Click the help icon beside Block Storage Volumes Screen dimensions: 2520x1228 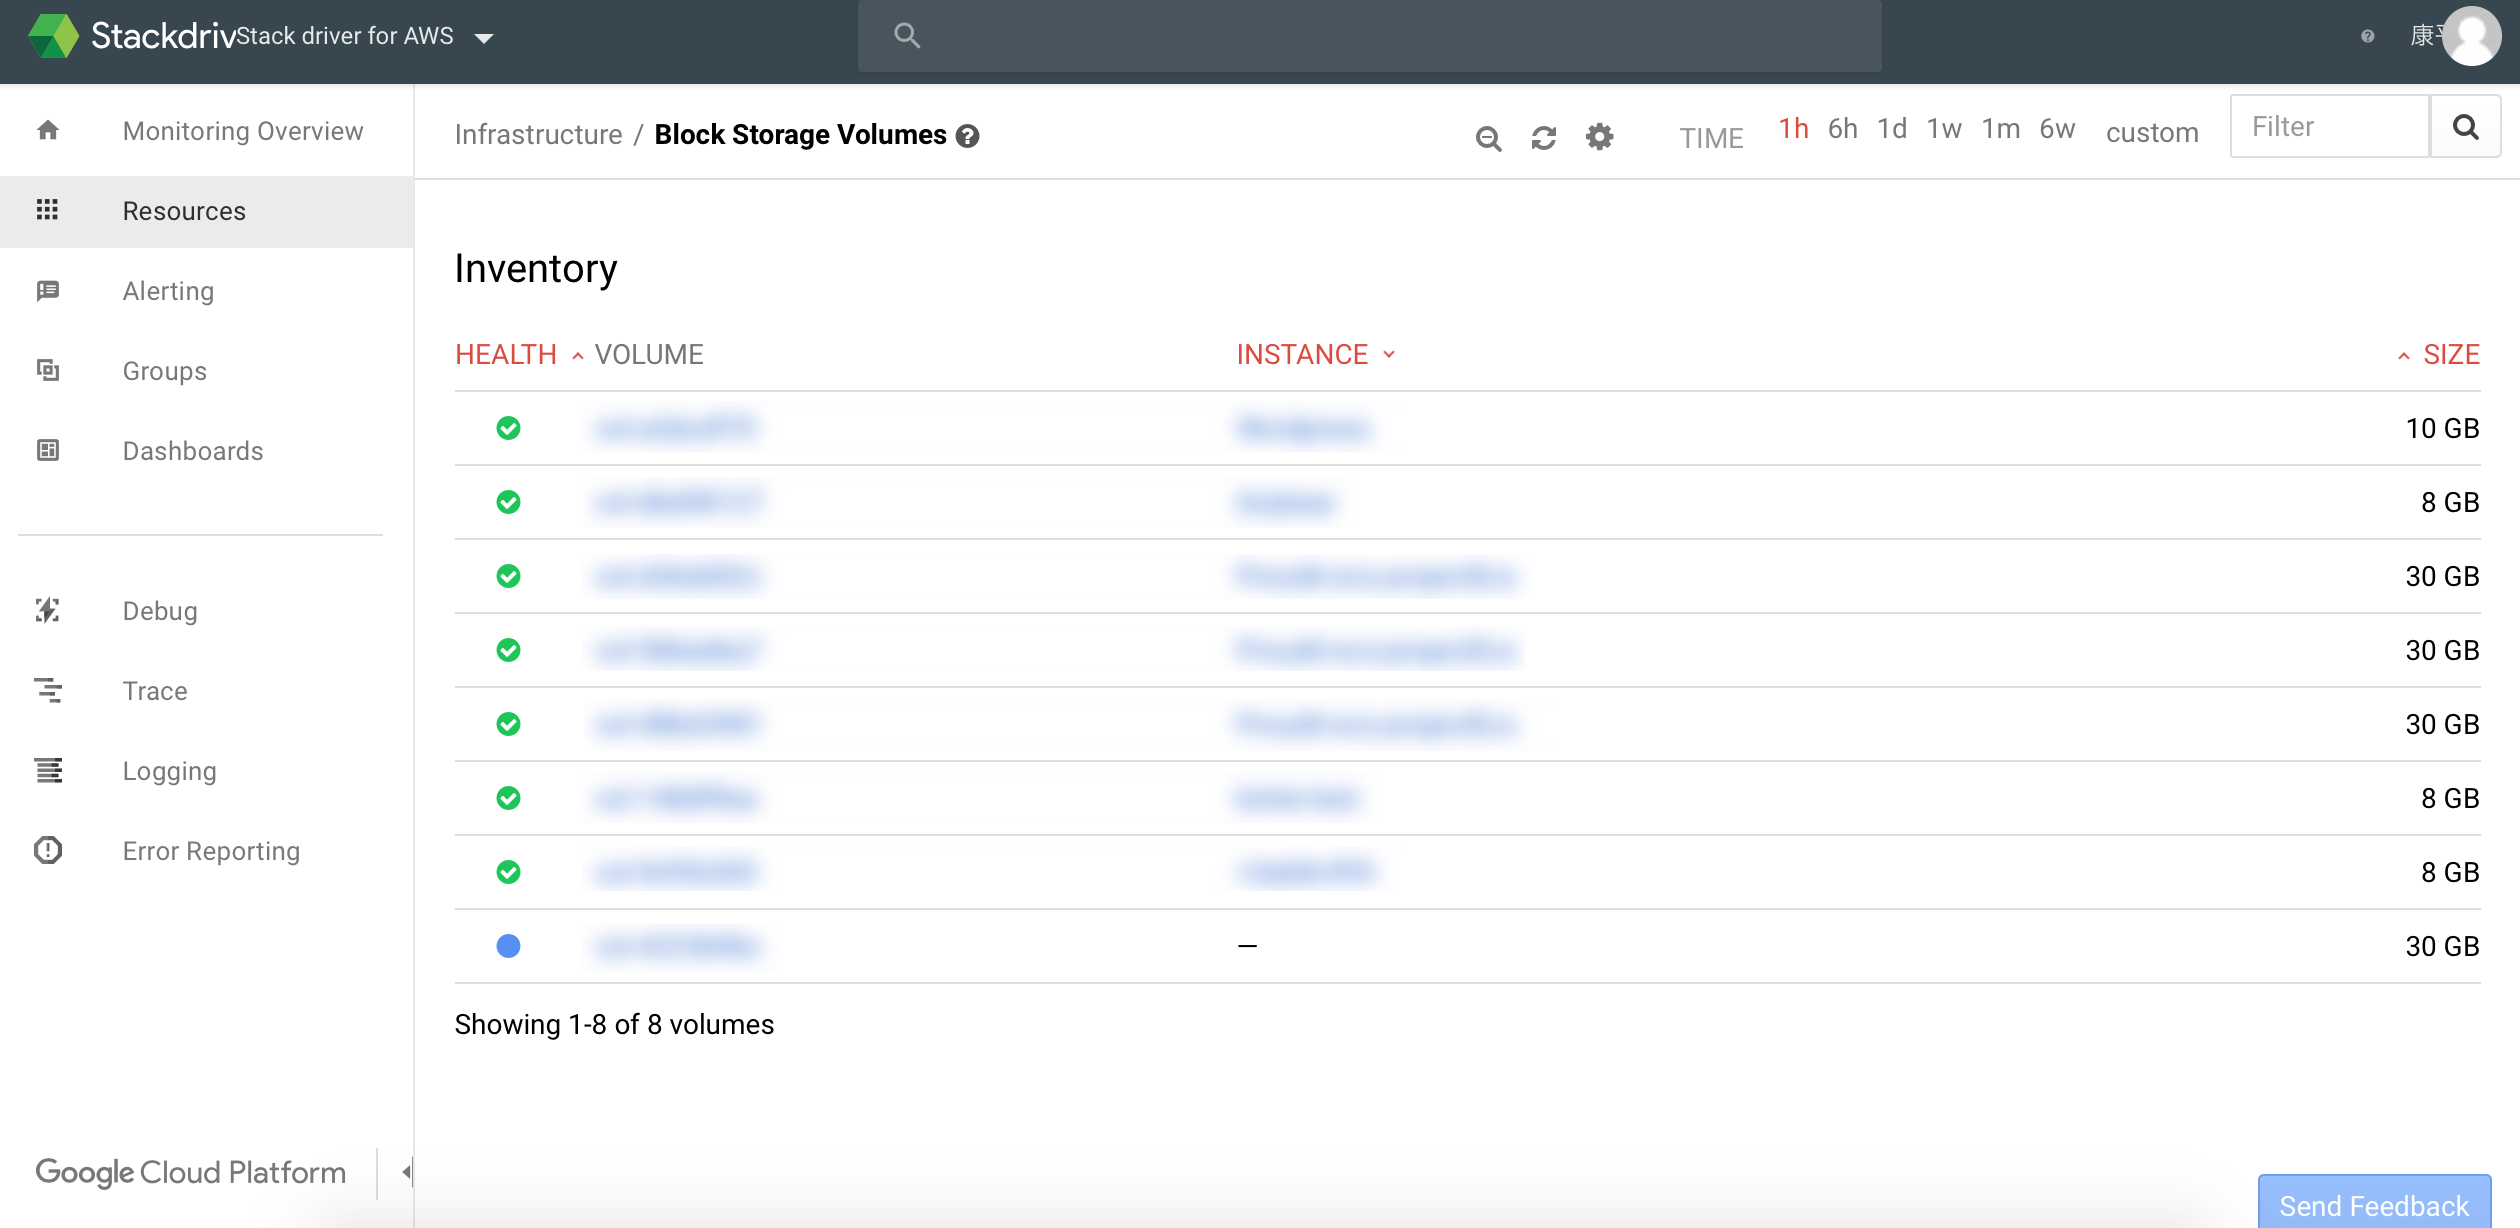pyautogui.click(x=967, y=136)
